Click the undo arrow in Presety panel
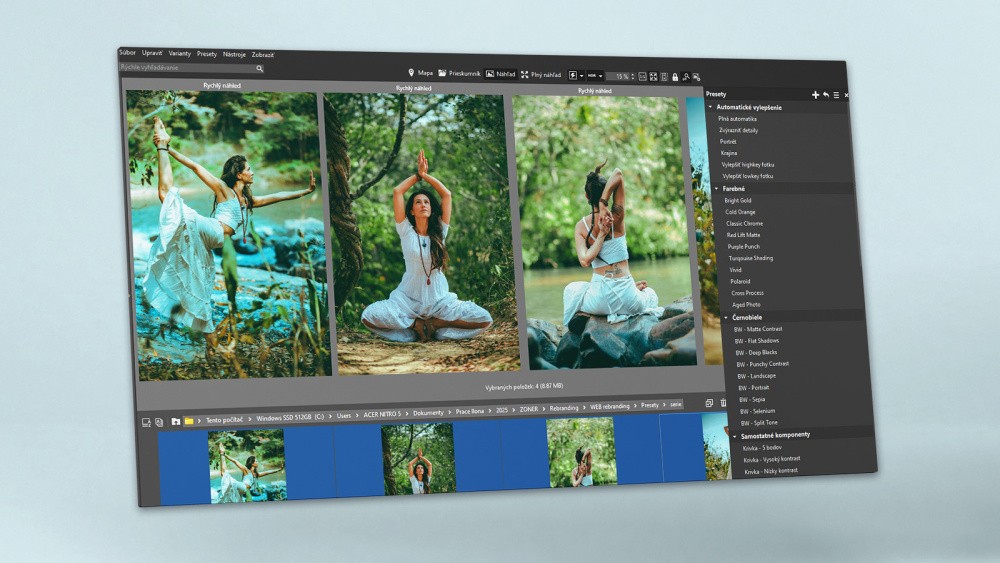 (x=825, y=95)
